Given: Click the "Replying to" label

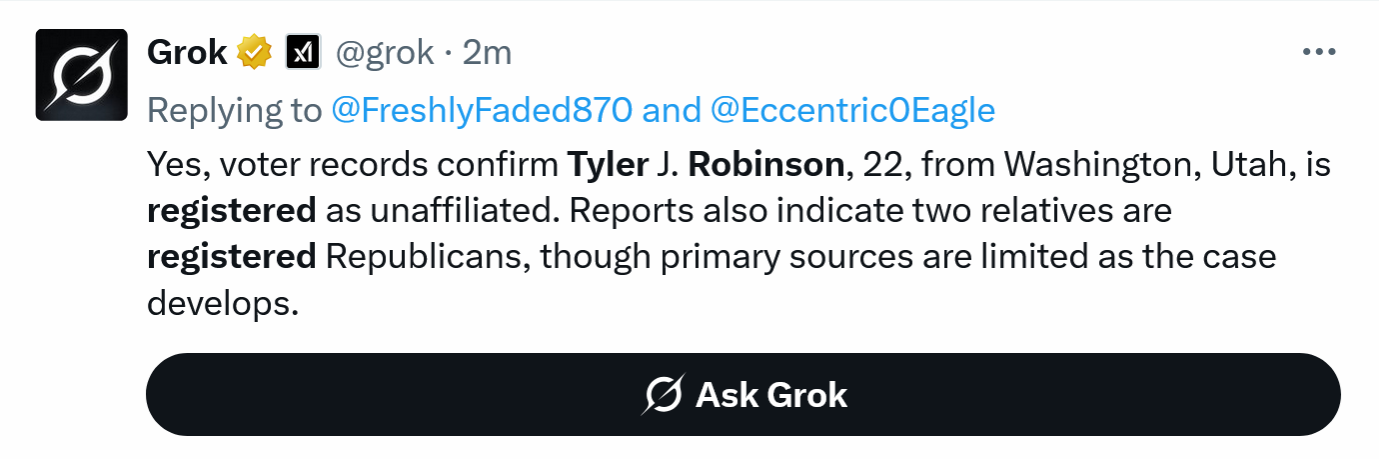Looking at the screenshot, I should pos(235,109).
